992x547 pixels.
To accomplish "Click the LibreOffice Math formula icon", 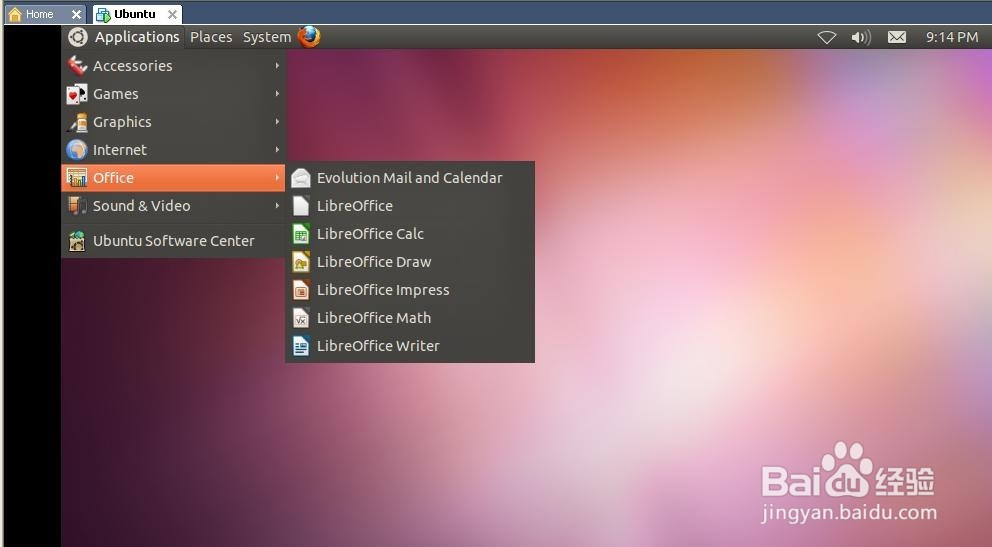I will click(x=301, y=317).
